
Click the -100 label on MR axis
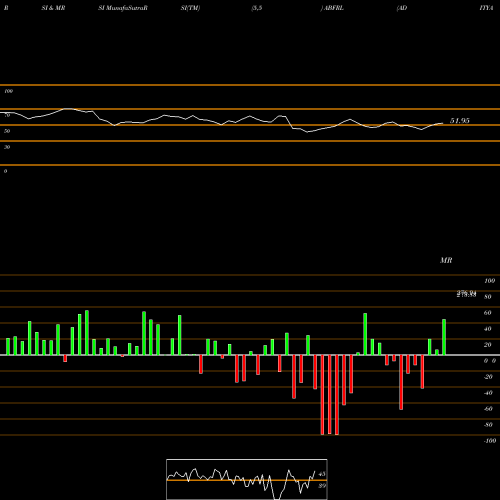pos(490,441)
